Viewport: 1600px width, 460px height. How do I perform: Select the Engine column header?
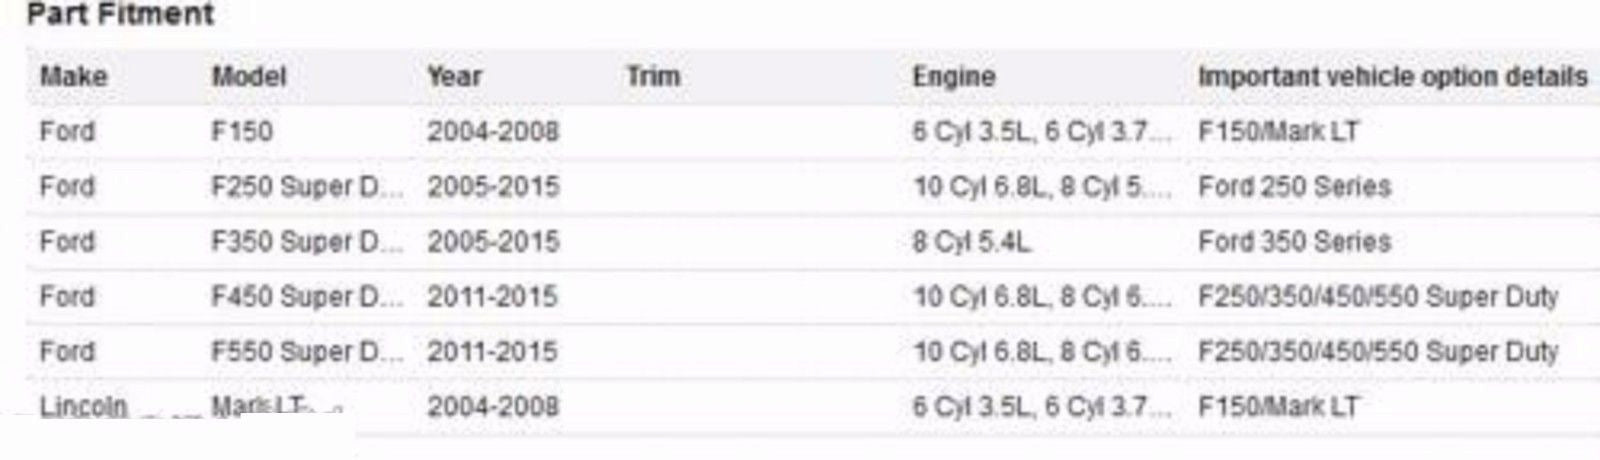point(953,77)
